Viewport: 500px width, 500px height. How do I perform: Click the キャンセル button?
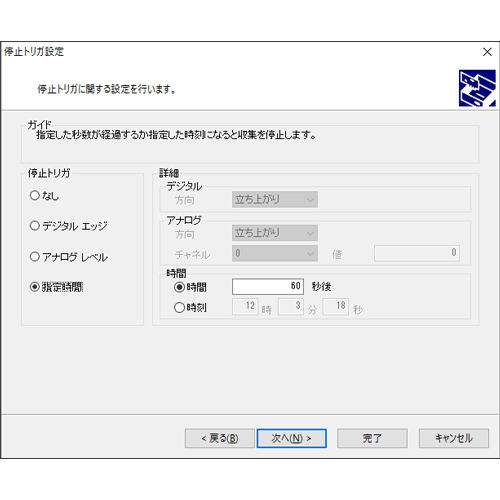454,438
